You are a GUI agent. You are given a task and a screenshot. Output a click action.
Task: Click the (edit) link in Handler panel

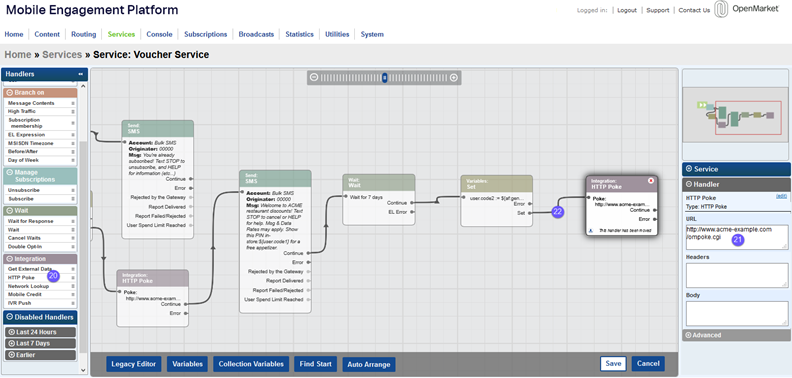[781, 196]
